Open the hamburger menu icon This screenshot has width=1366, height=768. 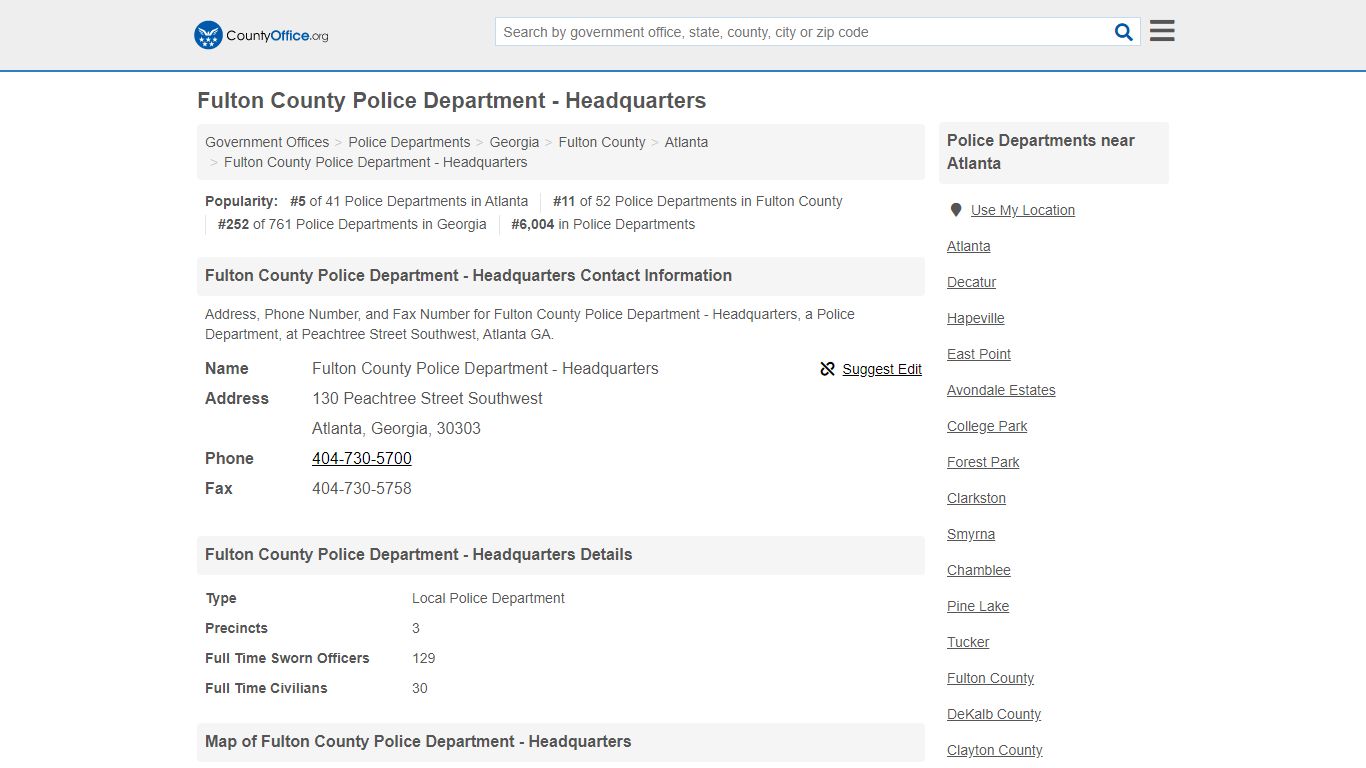pos(1162,31)
